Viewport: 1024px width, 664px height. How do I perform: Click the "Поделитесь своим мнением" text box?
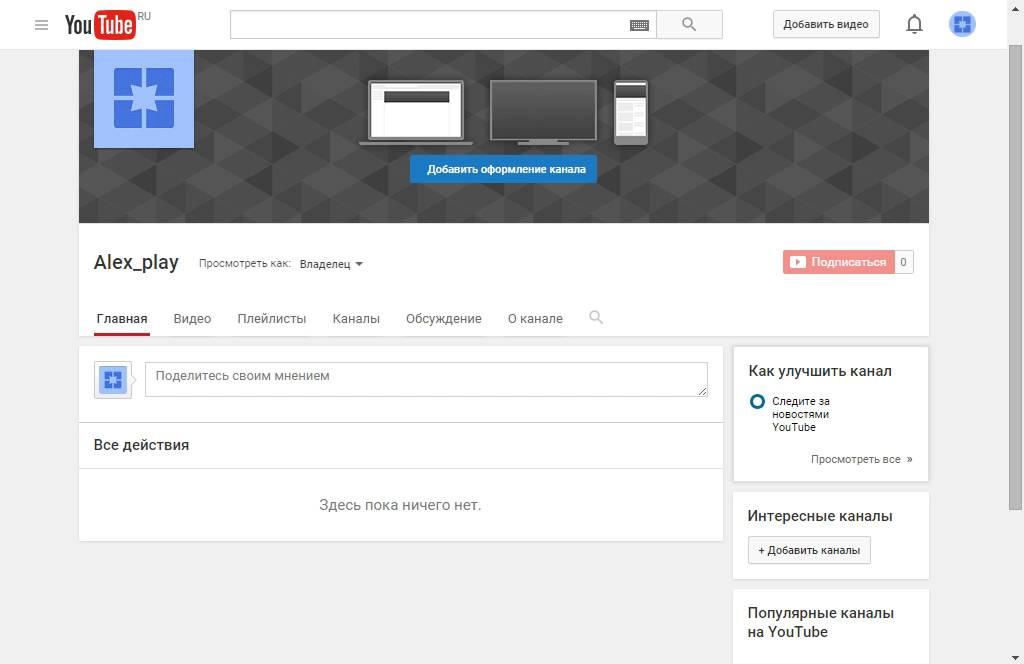click(x=426, y=379)
